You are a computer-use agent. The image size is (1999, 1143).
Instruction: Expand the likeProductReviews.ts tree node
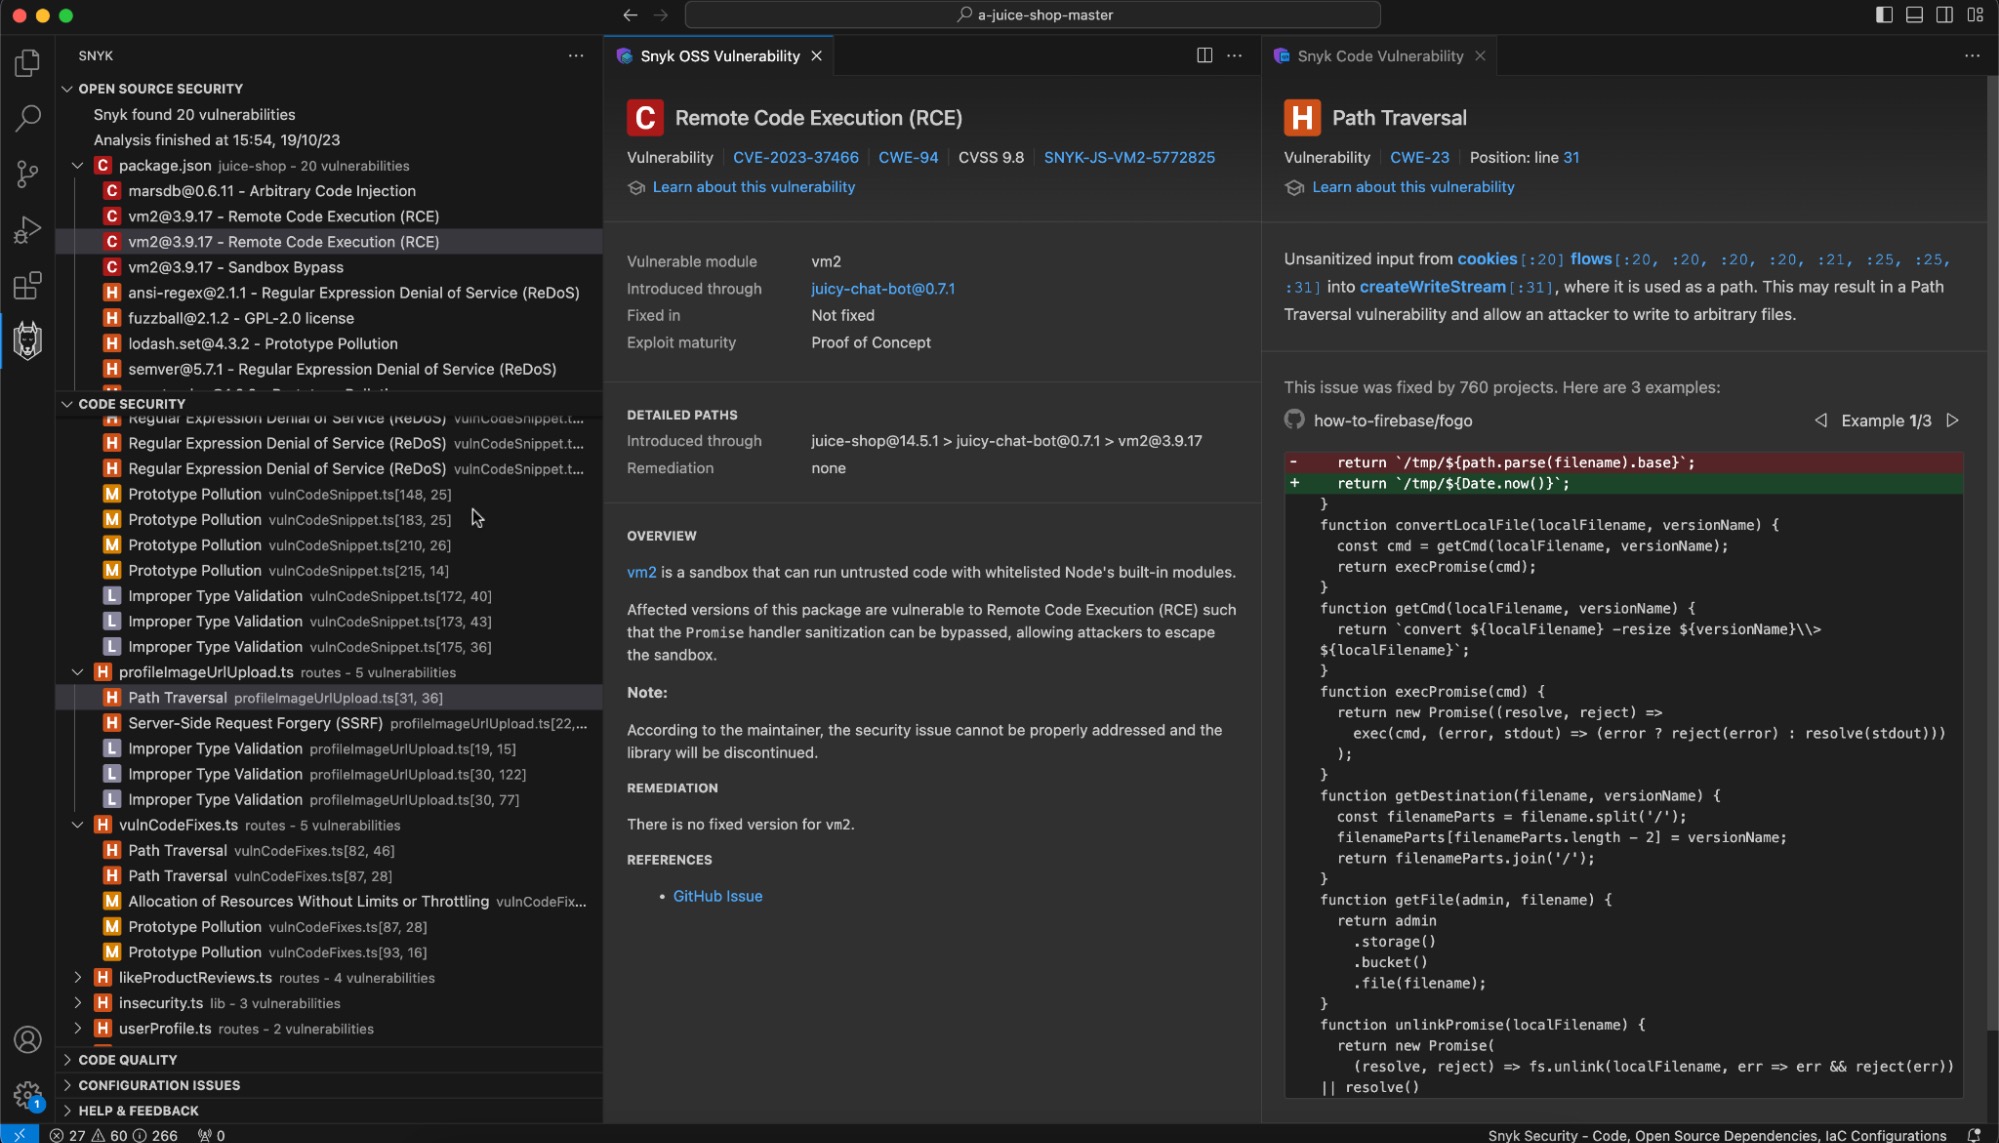click(x=78, y=978)
